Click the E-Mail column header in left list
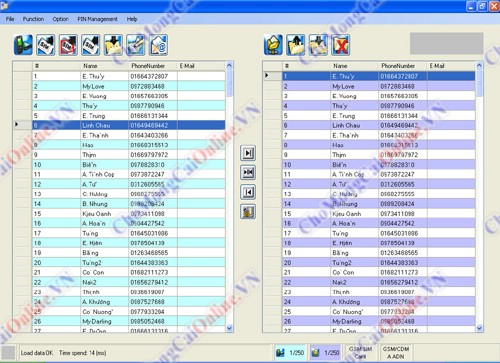 click(x=201, y=66)
